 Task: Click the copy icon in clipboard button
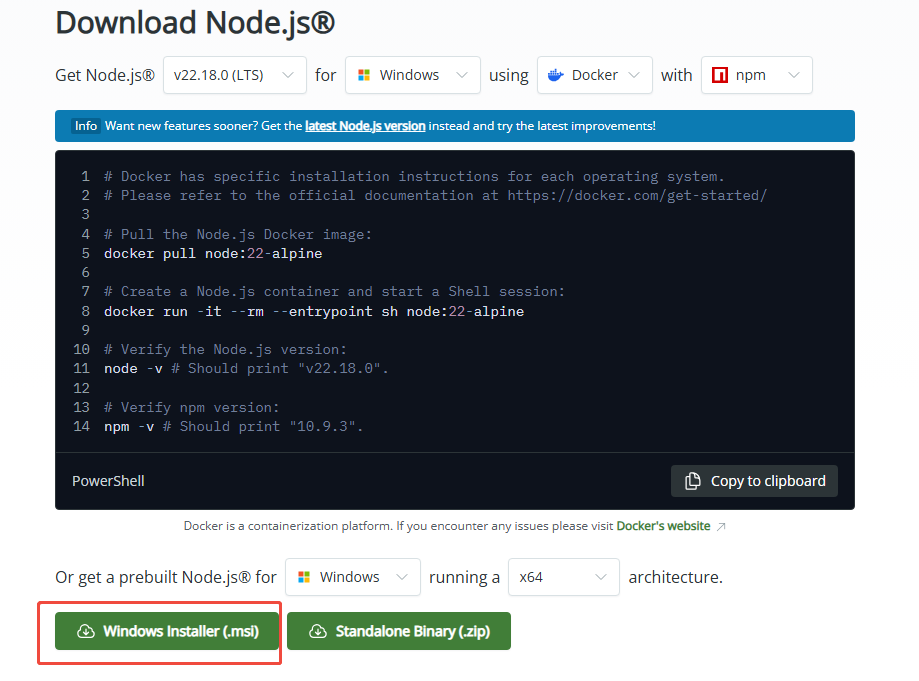pyautogui.click(x=693, y=481)
